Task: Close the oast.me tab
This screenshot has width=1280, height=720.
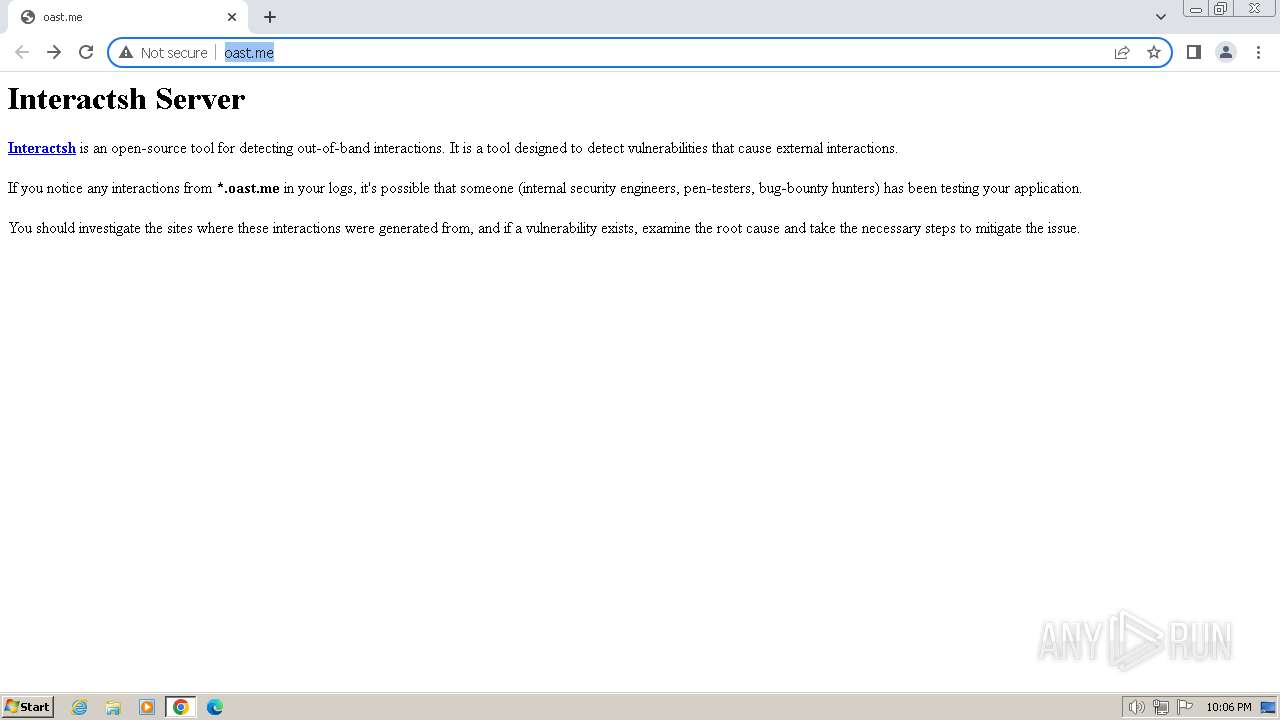Action: coord(232,17)
